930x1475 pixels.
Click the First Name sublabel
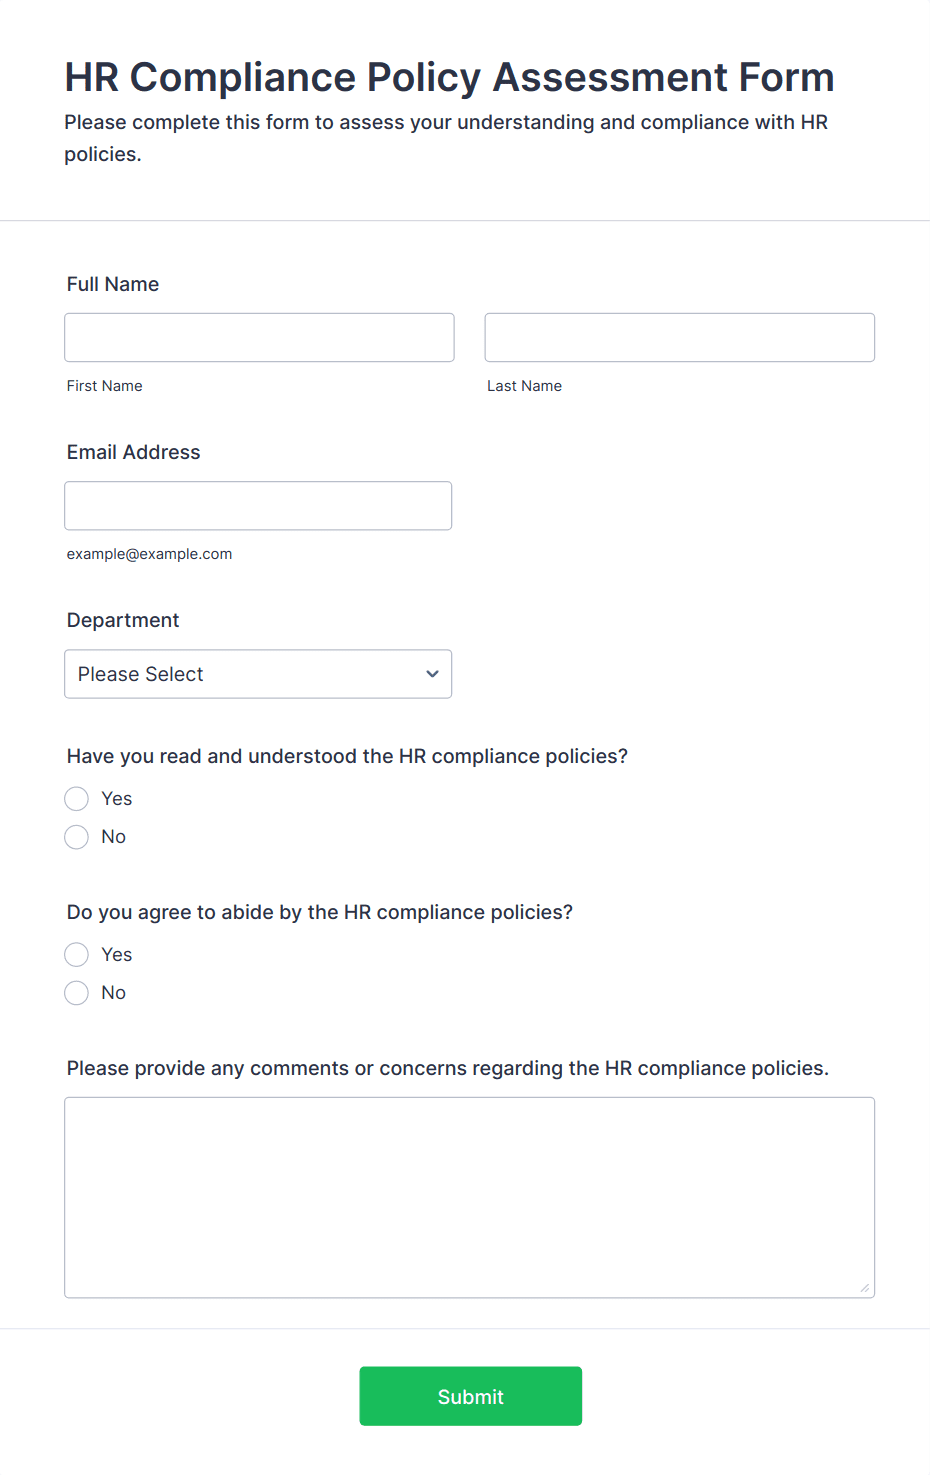coord(105,386)
